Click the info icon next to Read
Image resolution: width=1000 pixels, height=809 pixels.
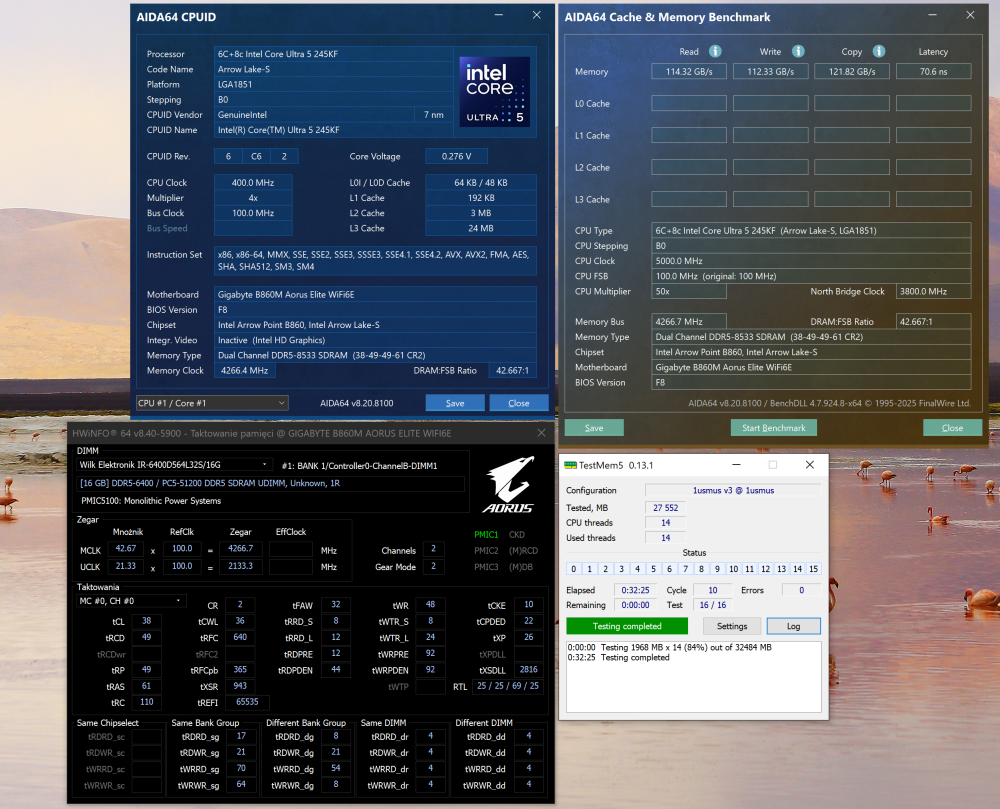pos(715,51)
